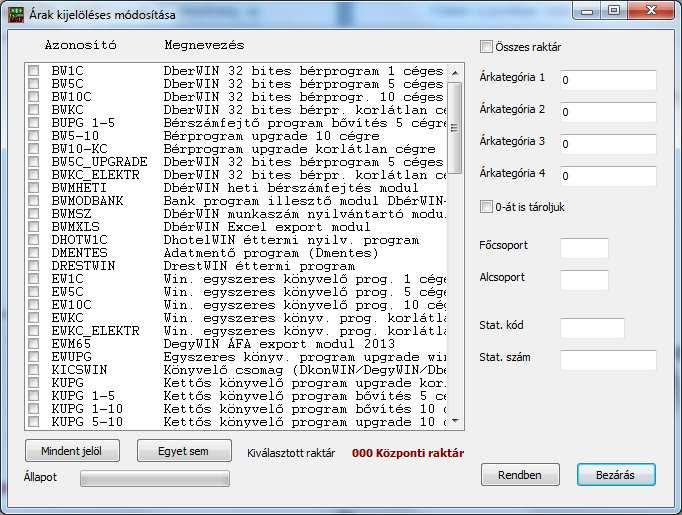Maximize the dialog window
This screenshot has height=515, width=682.
[614, 10]
